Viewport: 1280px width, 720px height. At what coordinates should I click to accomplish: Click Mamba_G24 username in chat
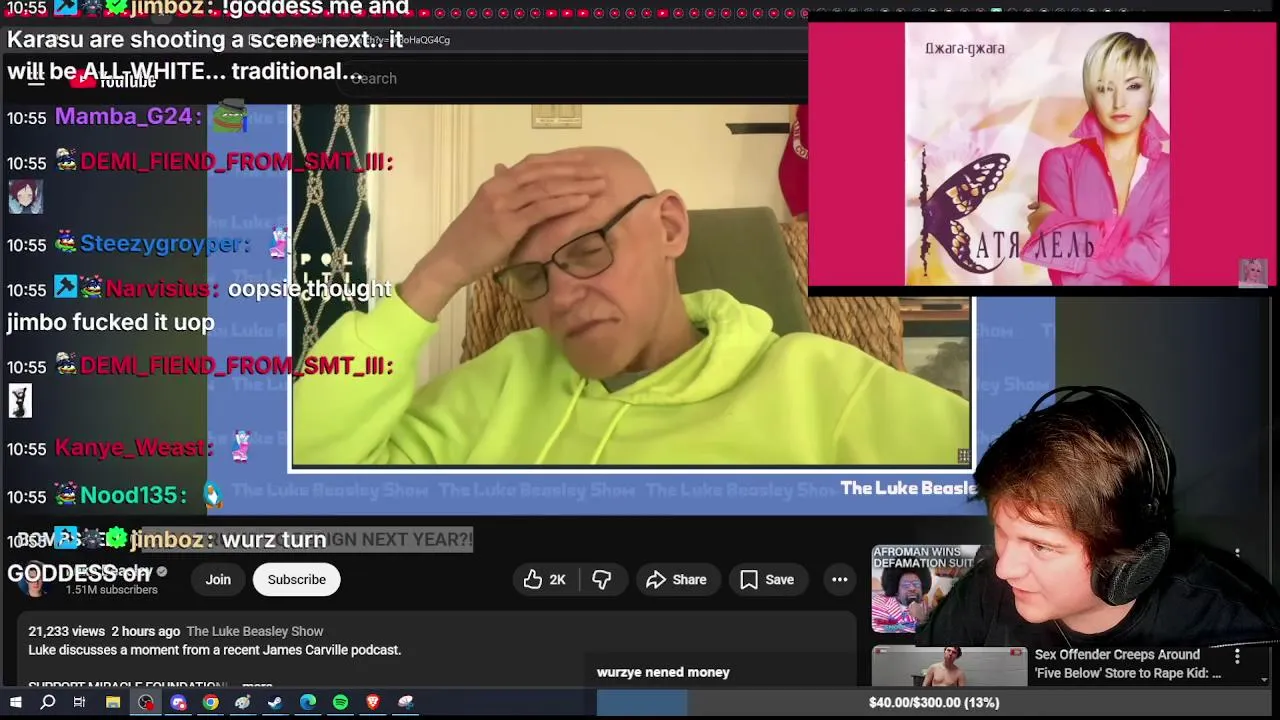(123, 116)
